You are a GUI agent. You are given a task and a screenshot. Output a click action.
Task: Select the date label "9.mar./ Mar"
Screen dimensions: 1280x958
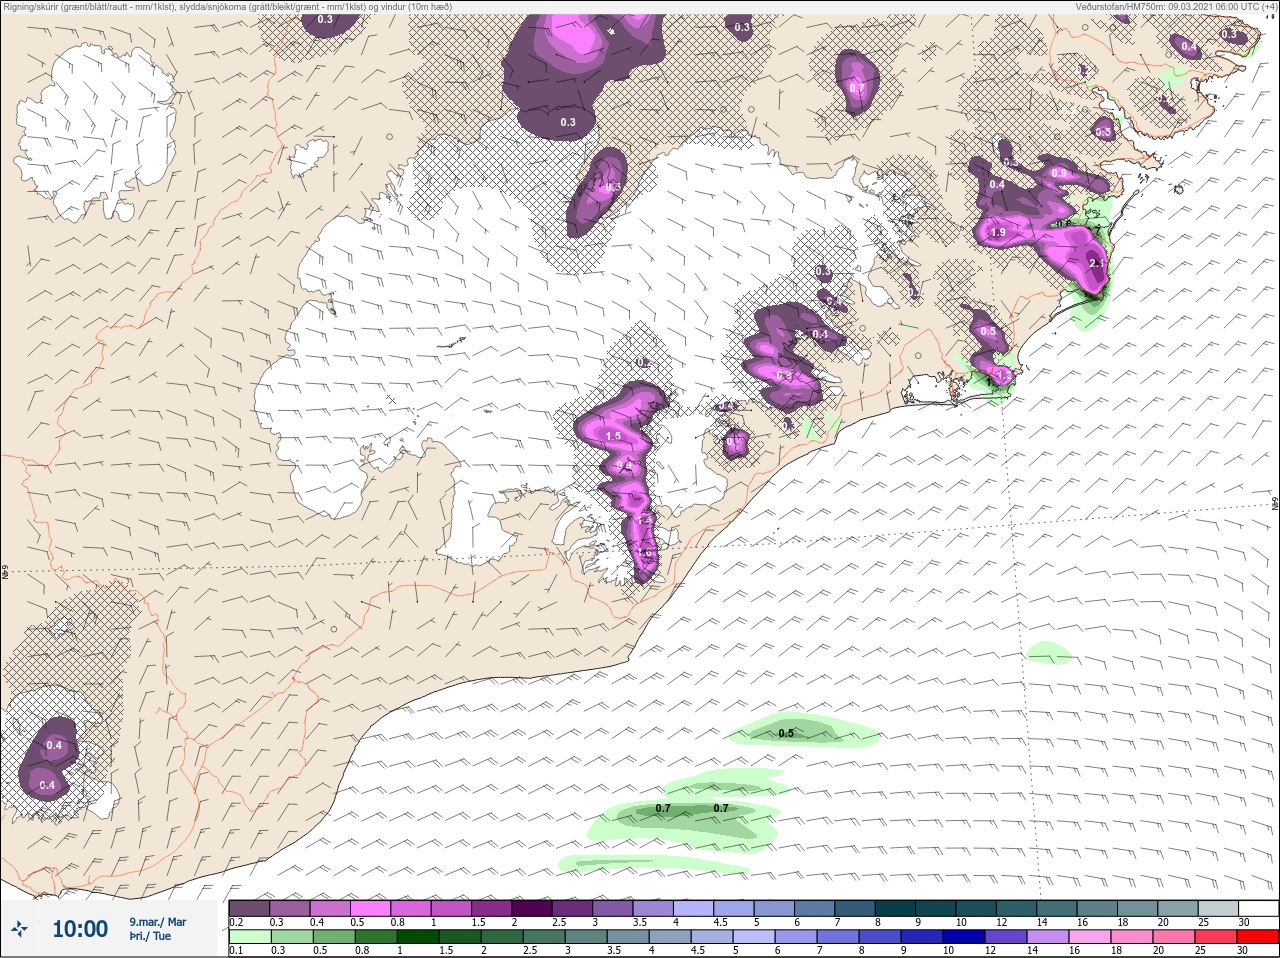click(157, 922)
